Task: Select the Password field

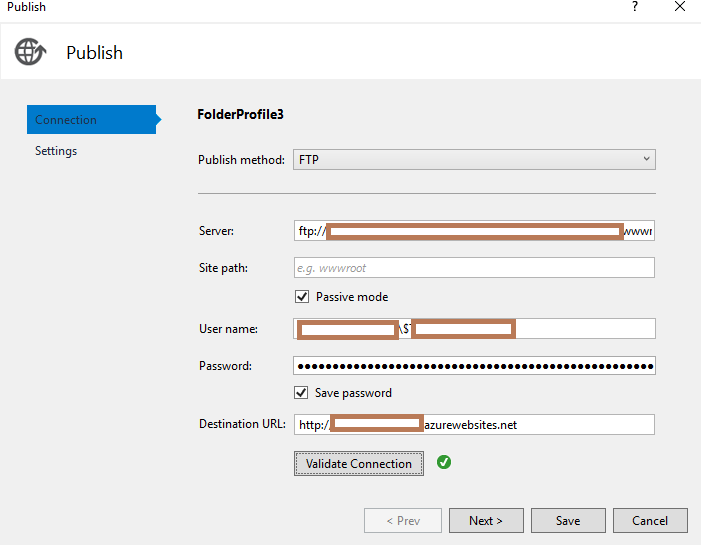Action: click(x=474, y=366)
